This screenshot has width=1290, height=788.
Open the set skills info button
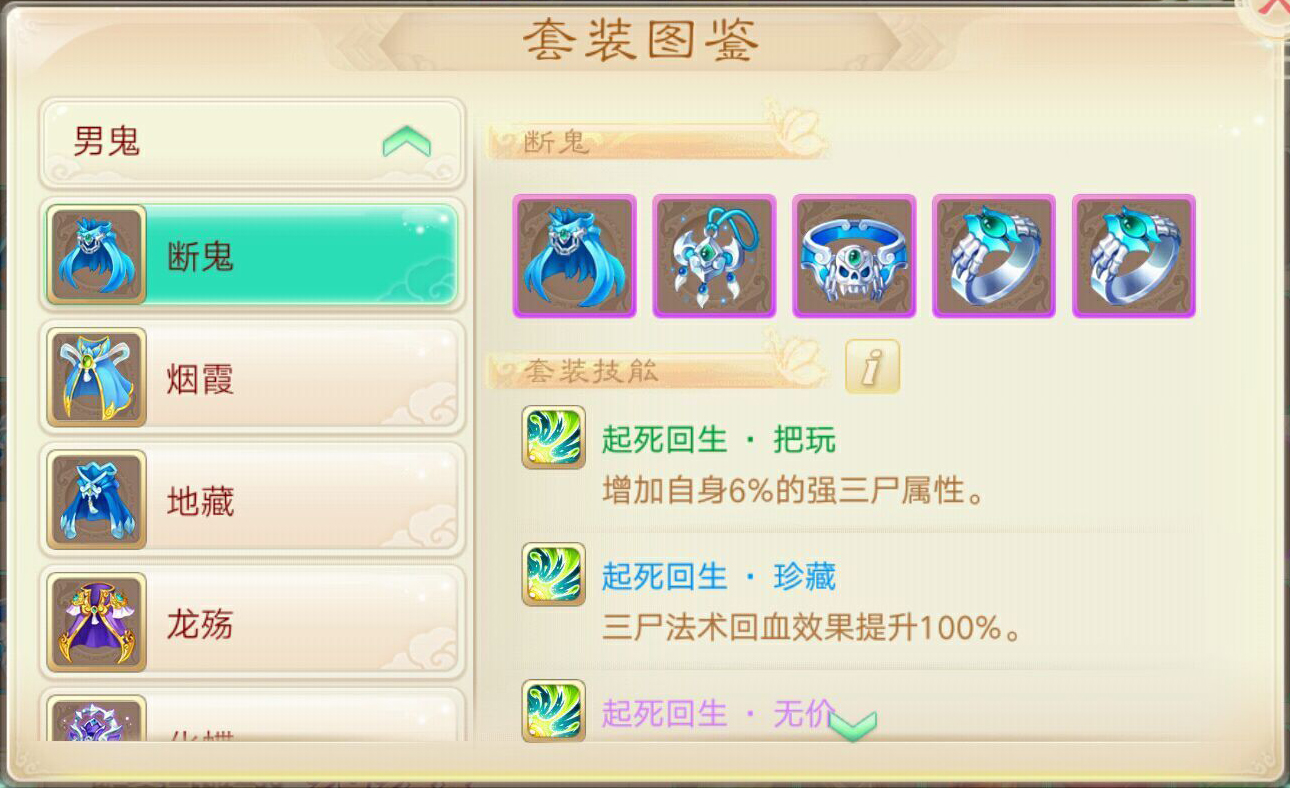click(872, 366)
